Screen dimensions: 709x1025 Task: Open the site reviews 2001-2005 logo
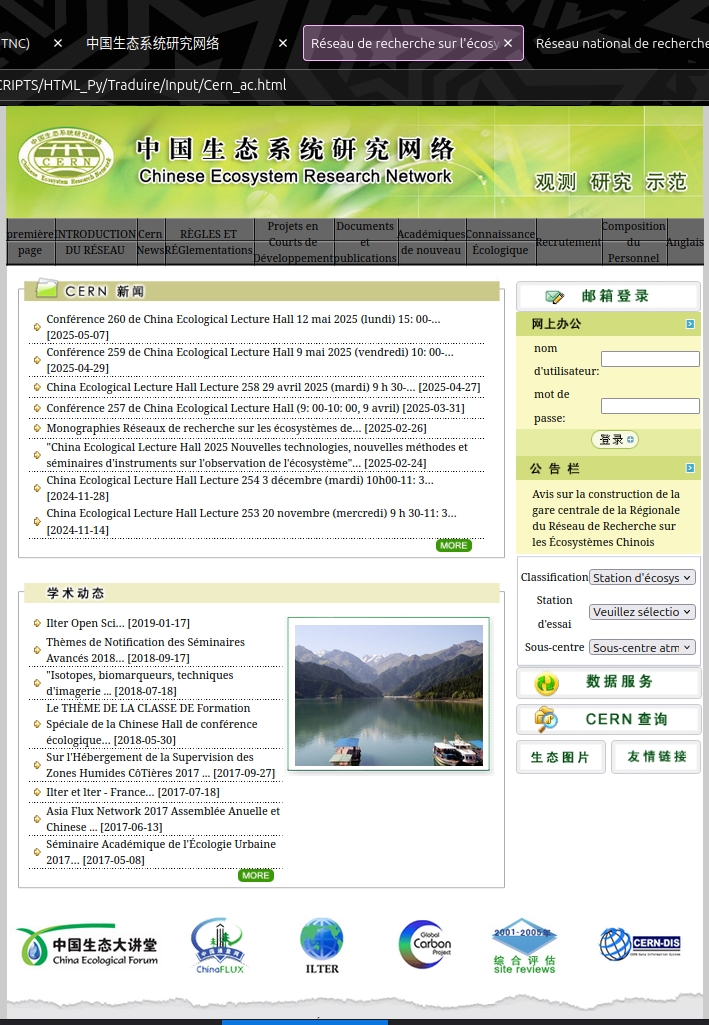[x=524, y=947]
